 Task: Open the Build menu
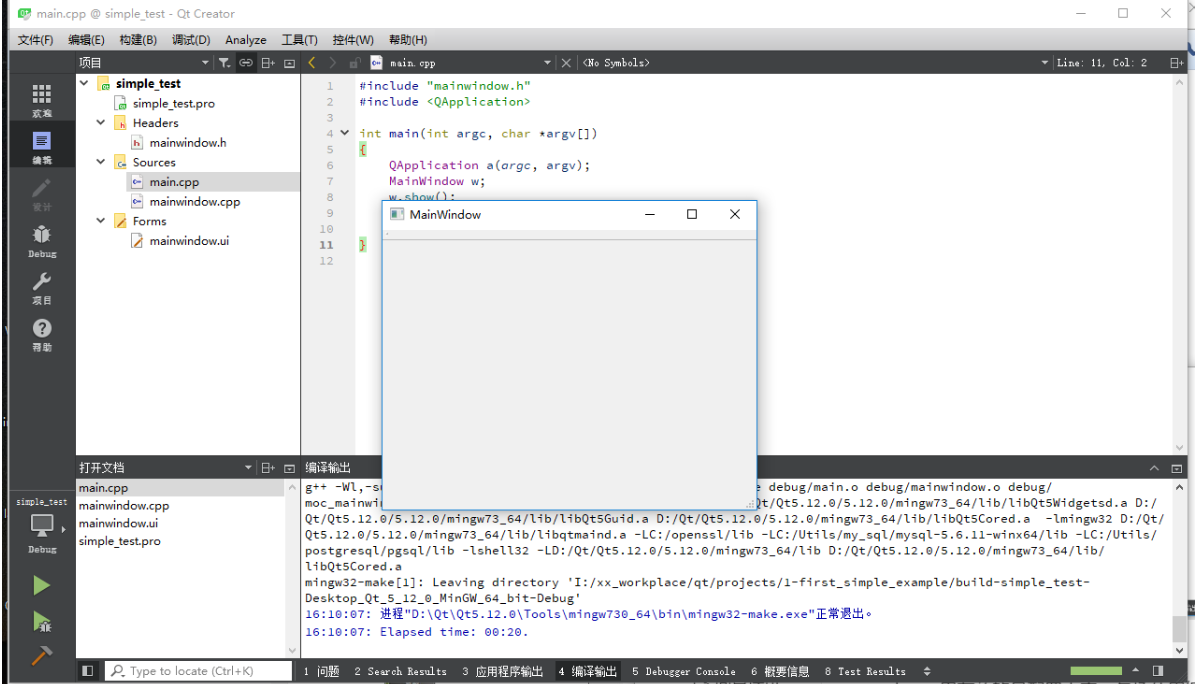138,40
